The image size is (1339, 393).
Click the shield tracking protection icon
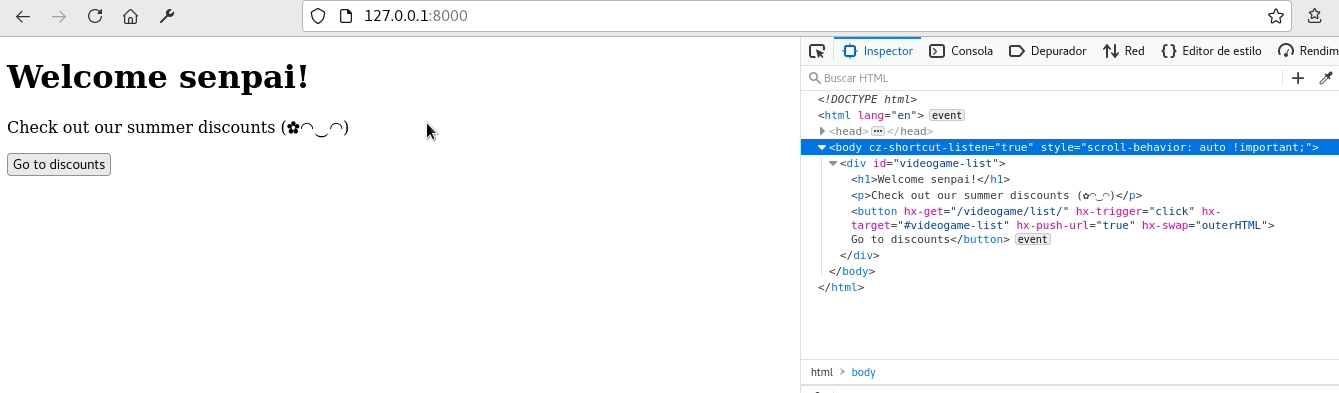tap(318, 16)
